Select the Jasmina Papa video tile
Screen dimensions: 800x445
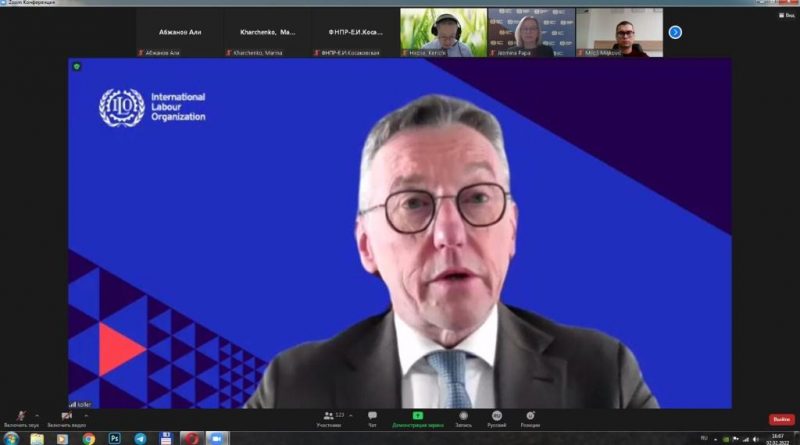(531, 32)
